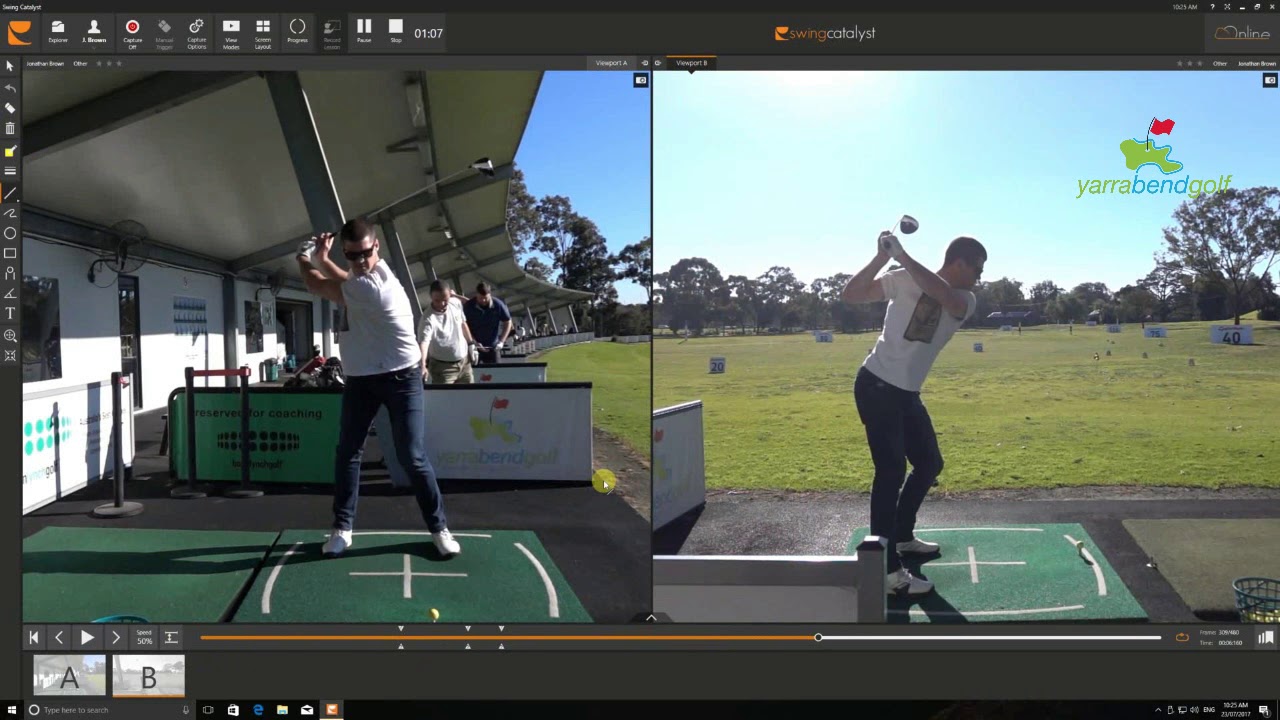Step back one frame
The height and width of the screenshot is (720, 1280).
(59, 637)
